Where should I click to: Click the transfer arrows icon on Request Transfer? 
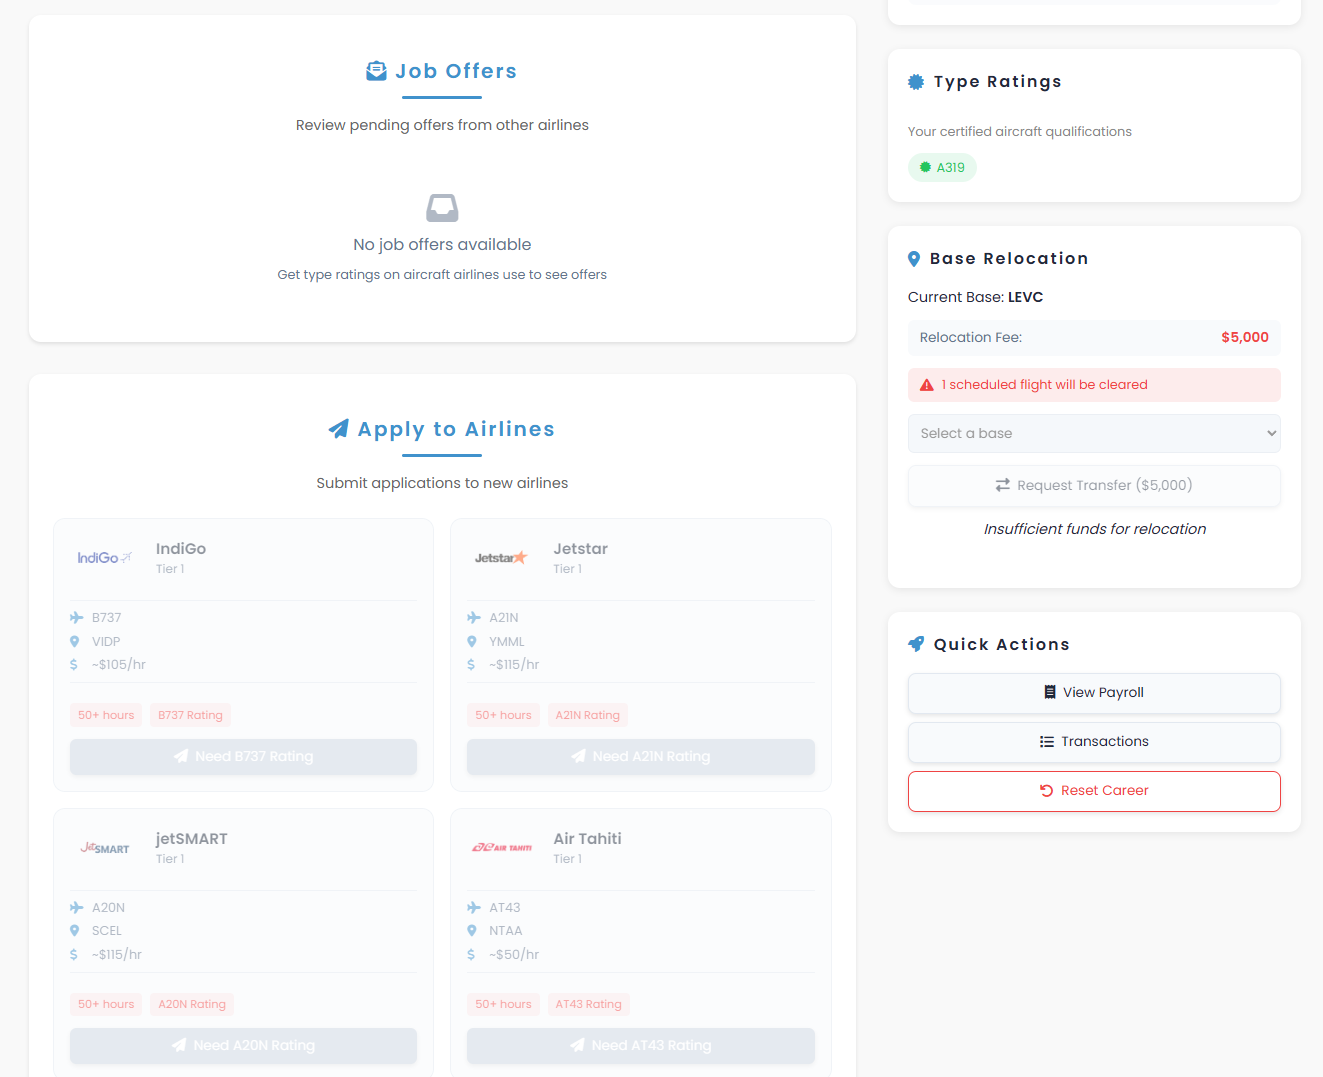pos(1003,486)
